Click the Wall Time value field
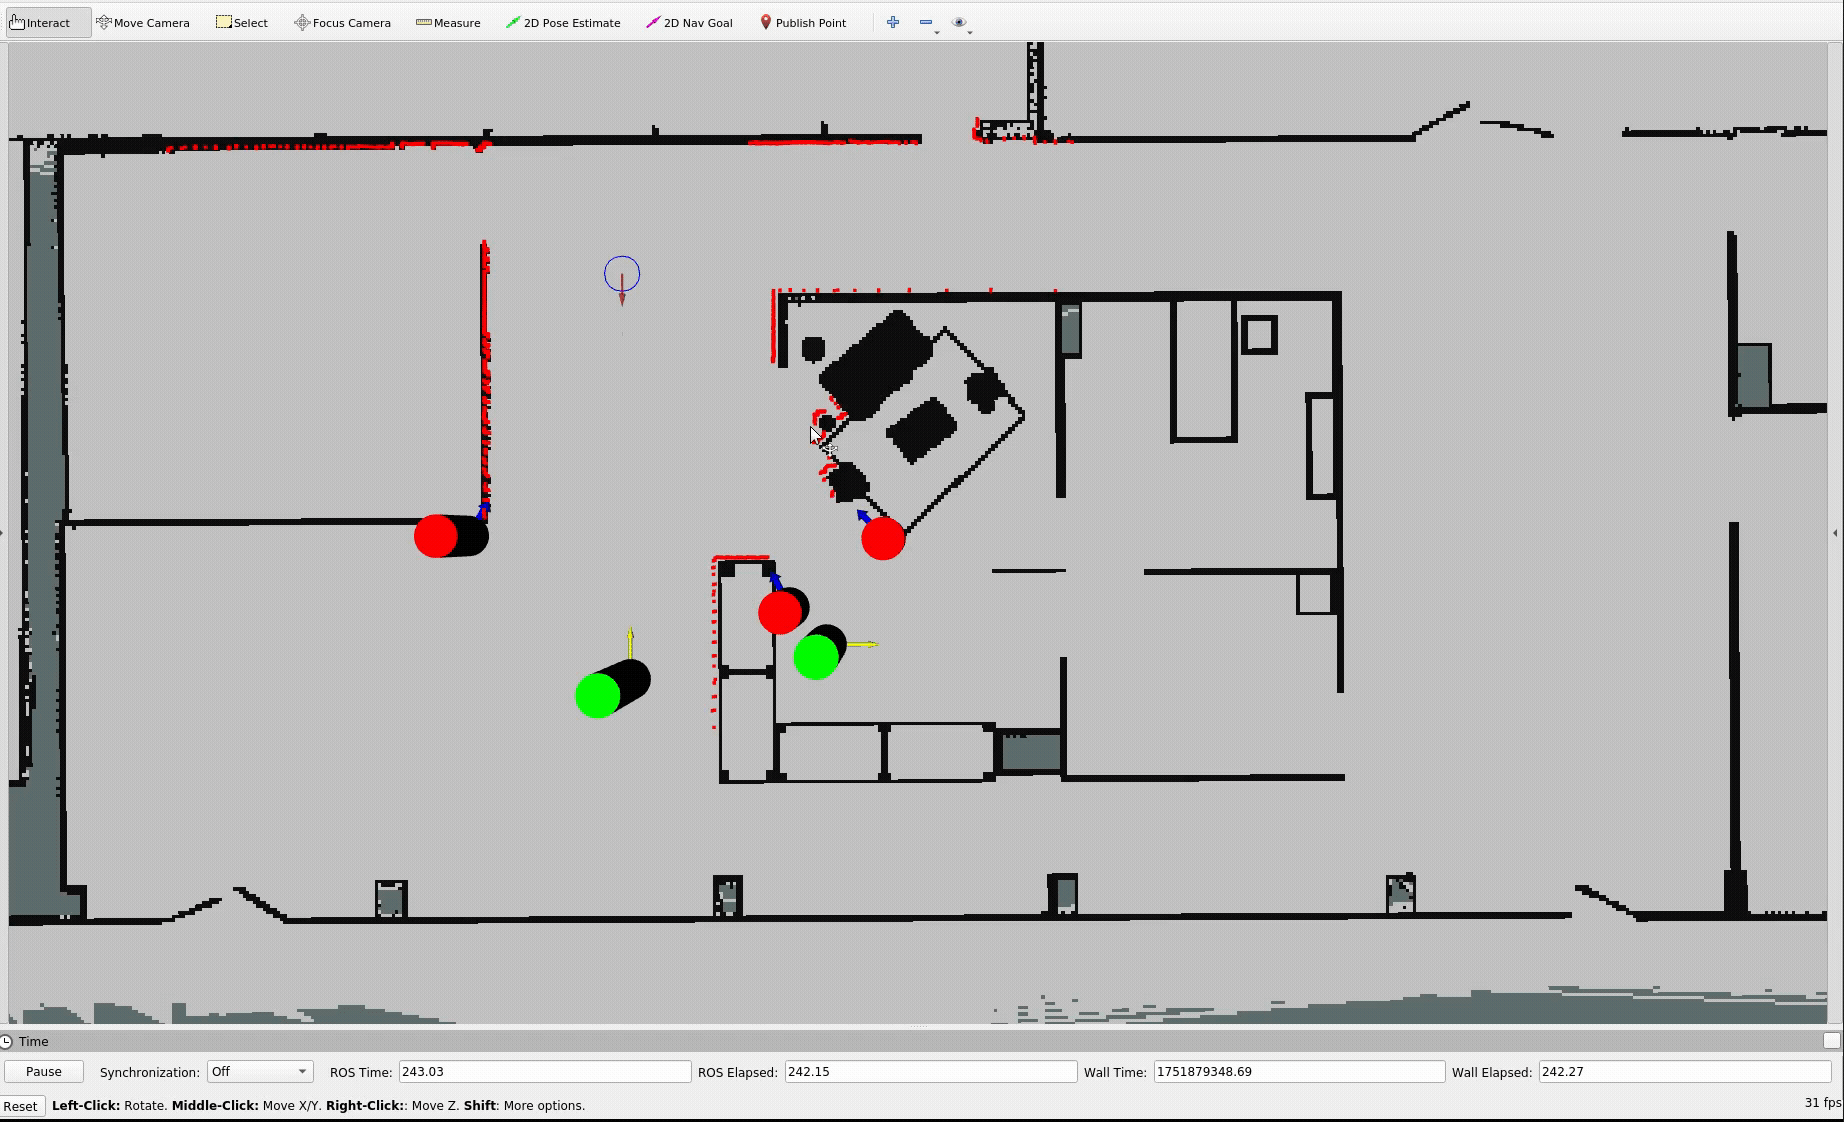The height and width of the screenshot is (1122, 1844). [1298, 1071]
